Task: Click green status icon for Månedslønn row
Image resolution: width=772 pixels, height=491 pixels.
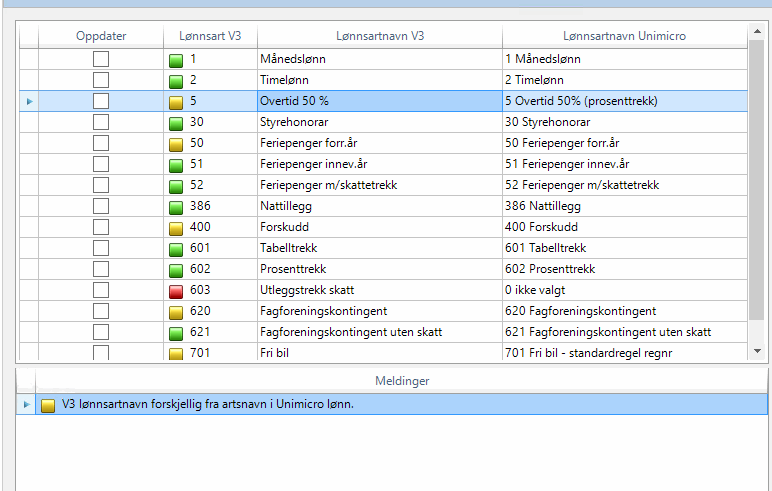Action: pos(176,60)
